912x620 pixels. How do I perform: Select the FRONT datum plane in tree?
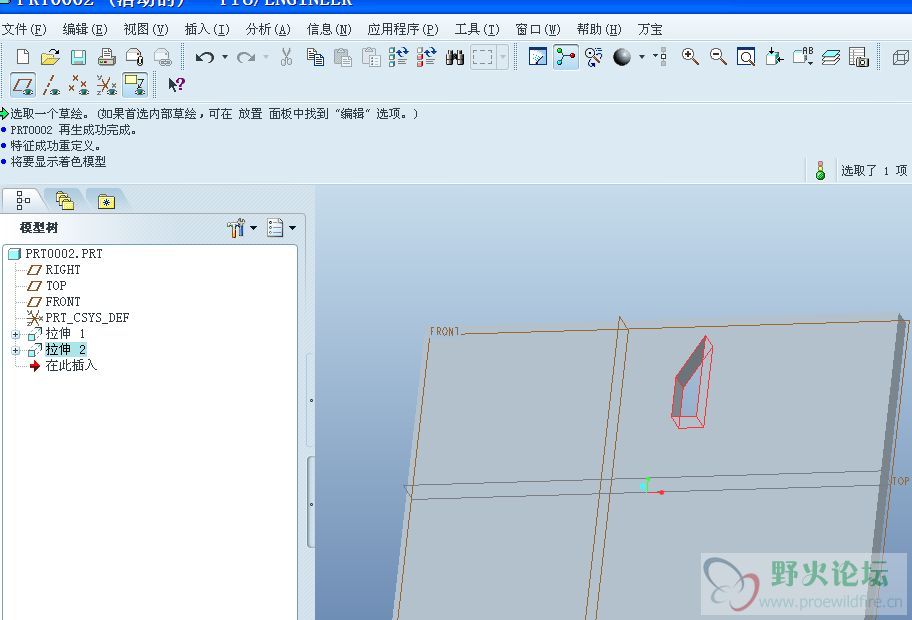click(63, 302)
